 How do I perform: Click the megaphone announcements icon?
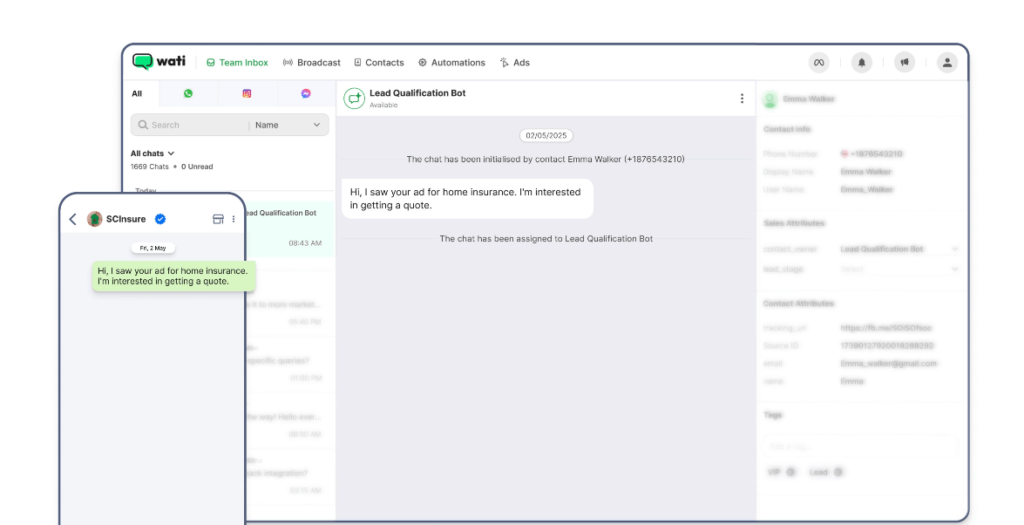pyautogui.click(x=904, y=62)
